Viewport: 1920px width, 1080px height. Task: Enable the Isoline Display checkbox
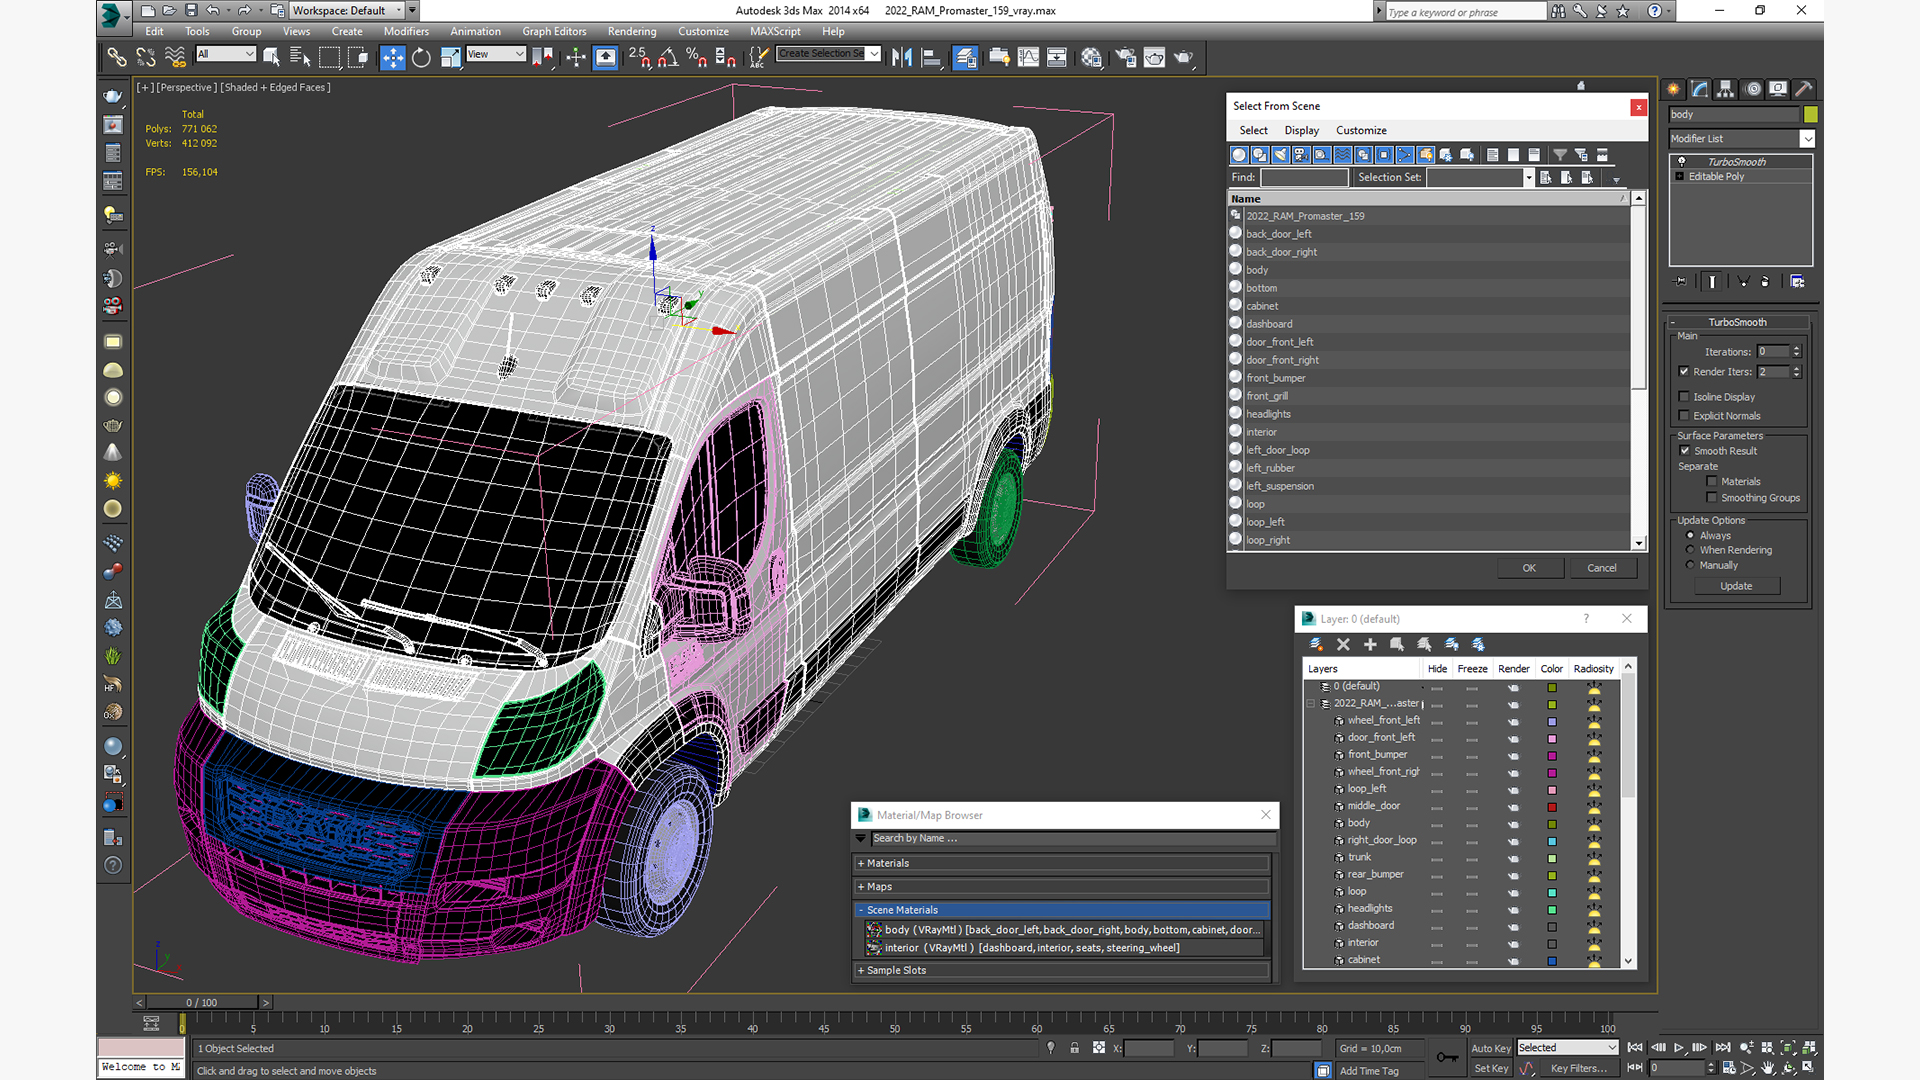click(1684, 397)
